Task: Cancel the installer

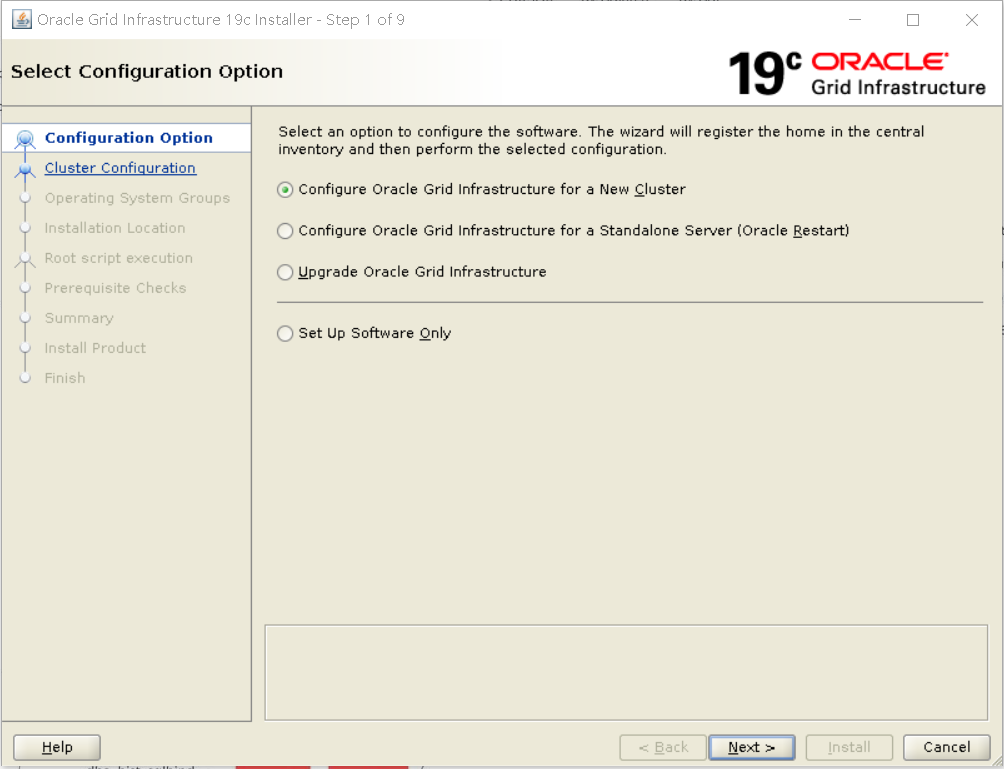Action: click(x=946, y=747)
